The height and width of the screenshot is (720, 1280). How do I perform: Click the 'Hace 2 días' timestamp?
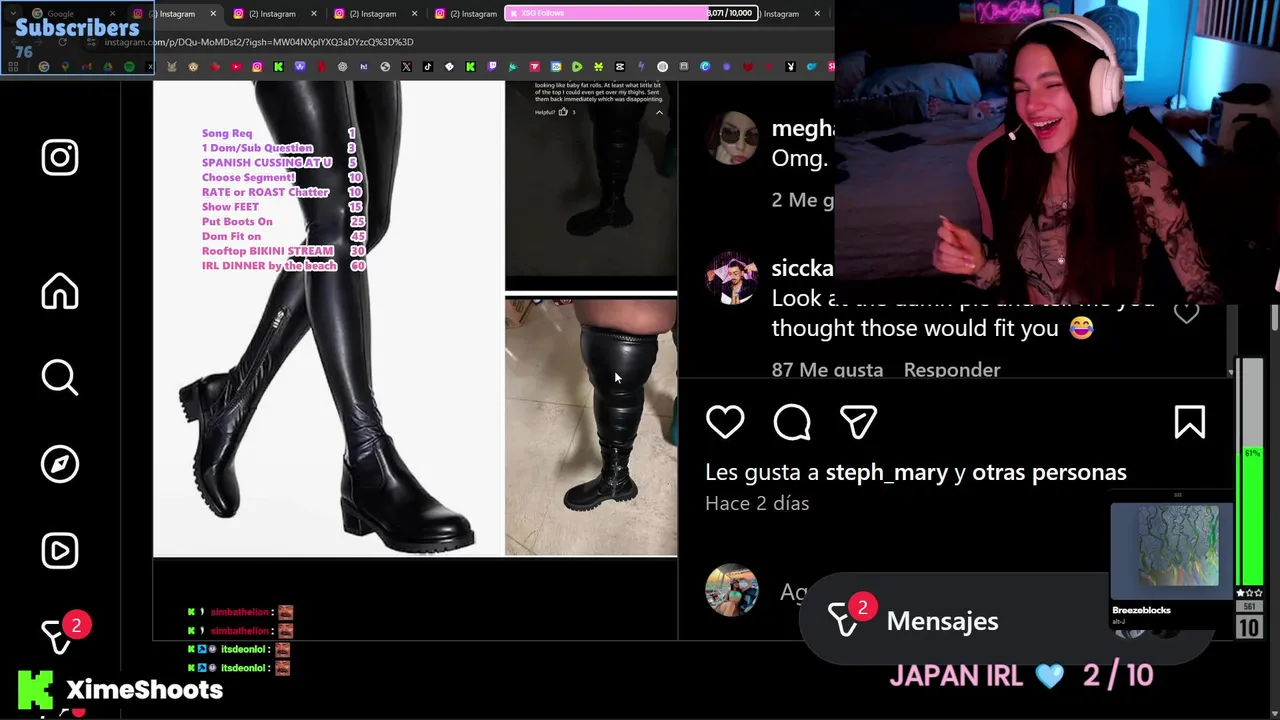pyautogui.click(x=757, y=503)
